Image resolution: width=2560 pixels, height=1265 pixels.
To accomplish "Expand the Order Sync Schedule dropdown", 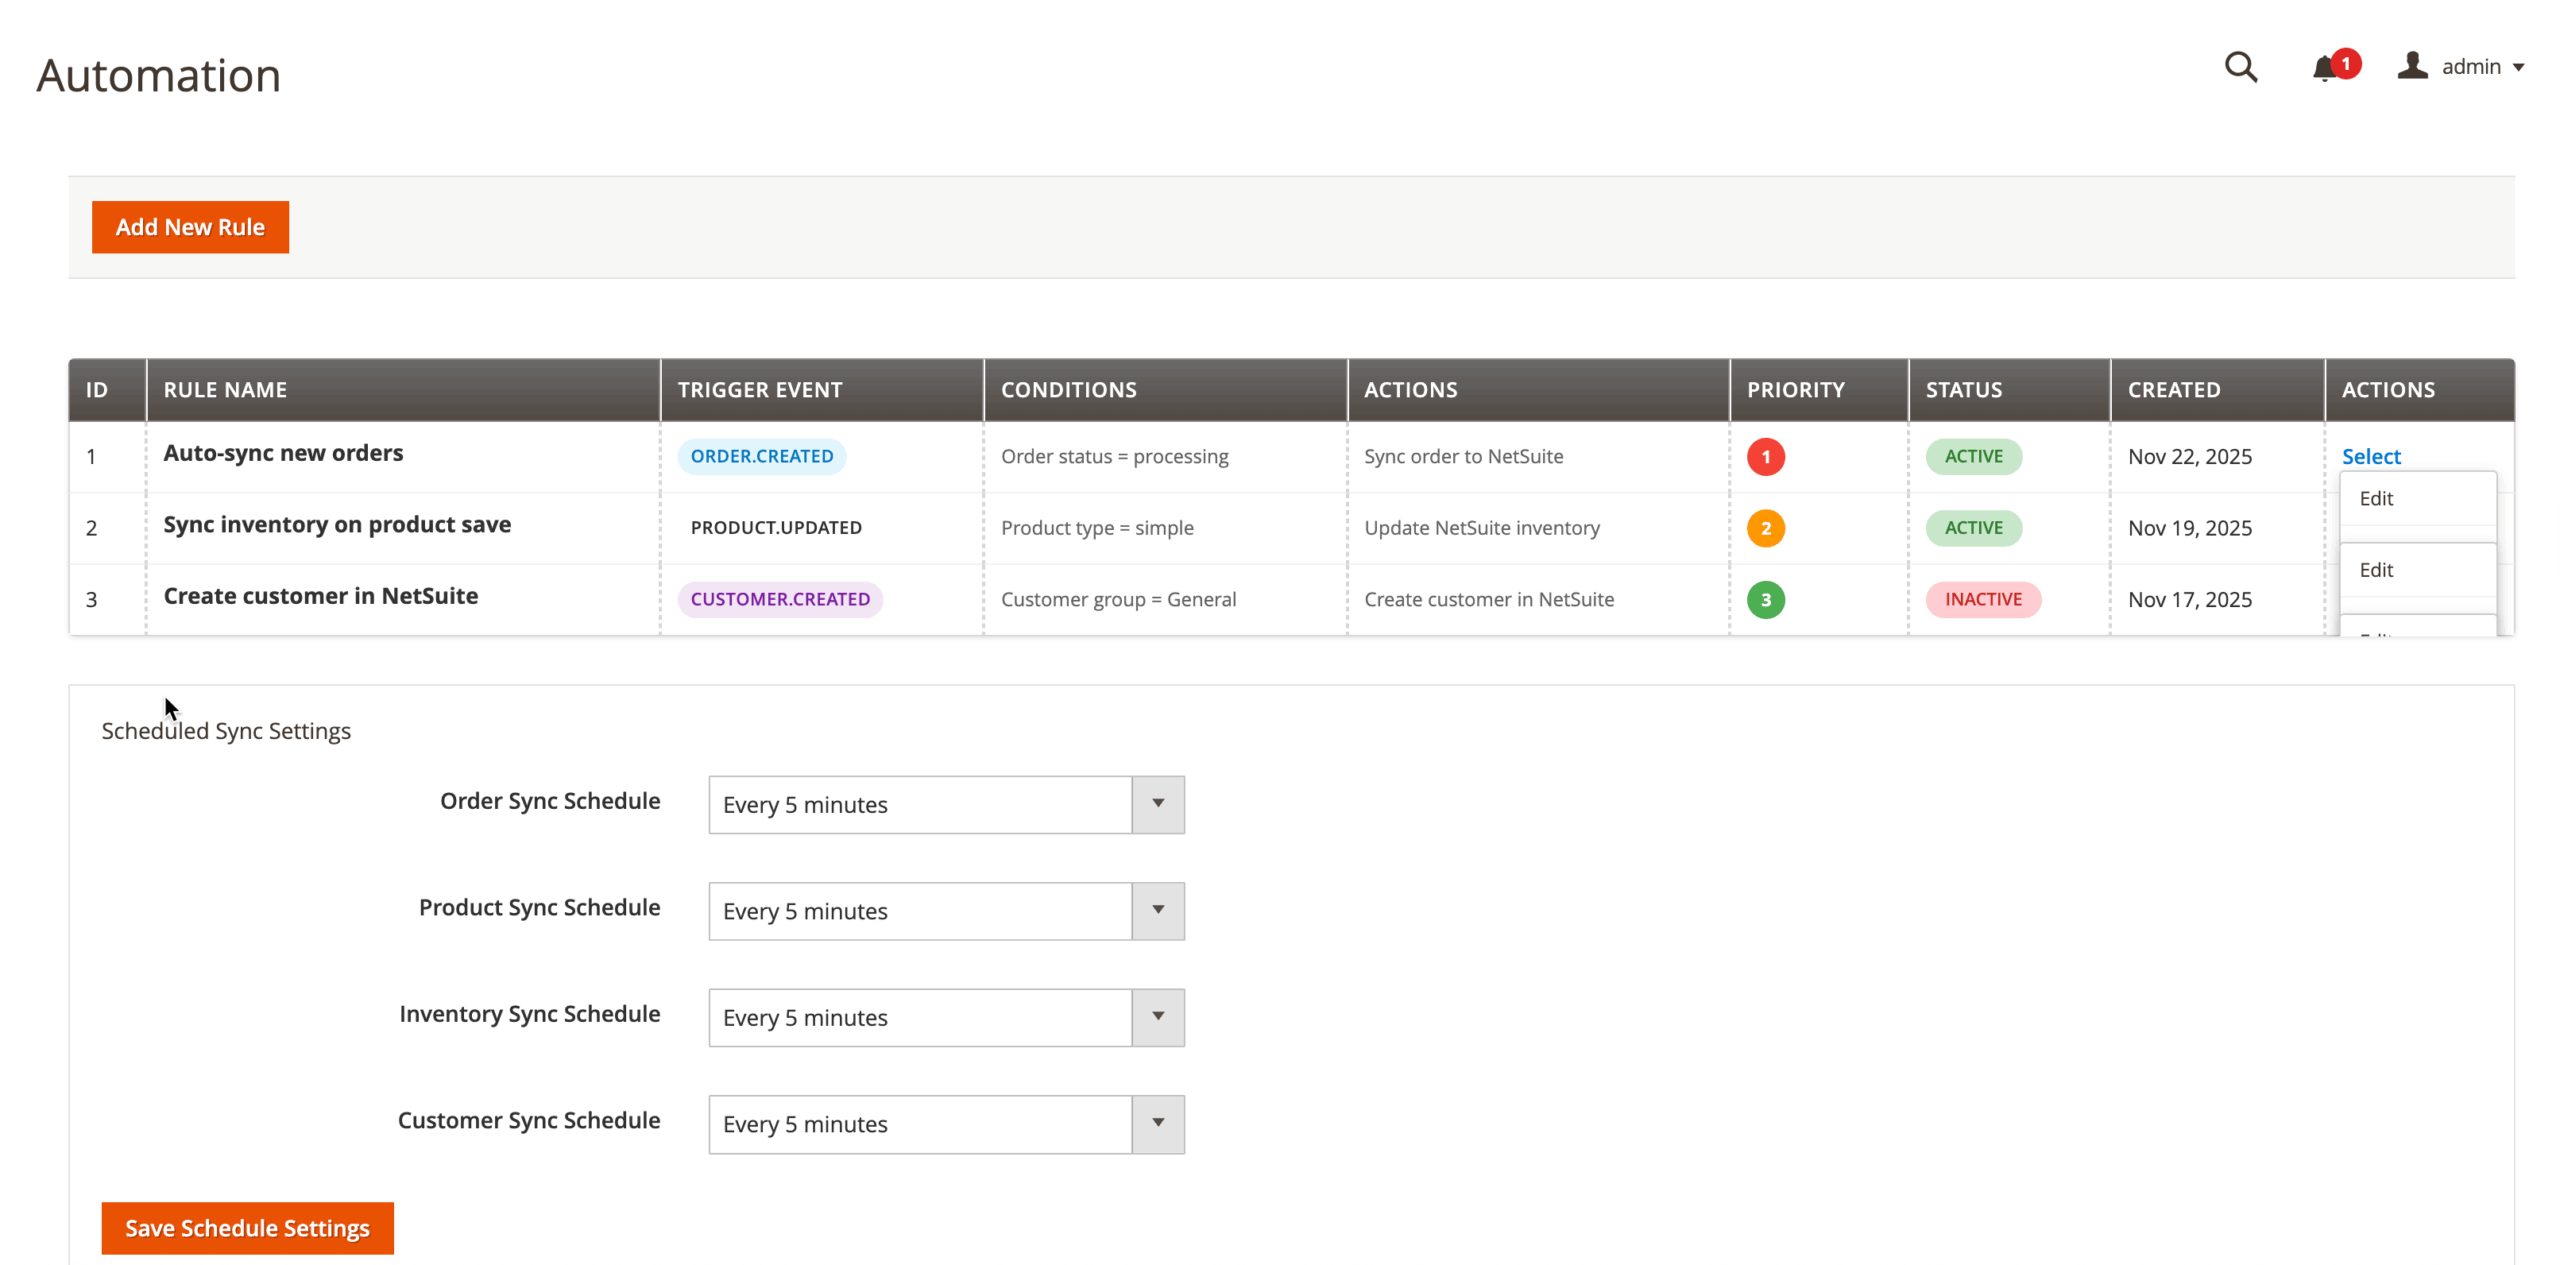I will click(x=945, y=805).
